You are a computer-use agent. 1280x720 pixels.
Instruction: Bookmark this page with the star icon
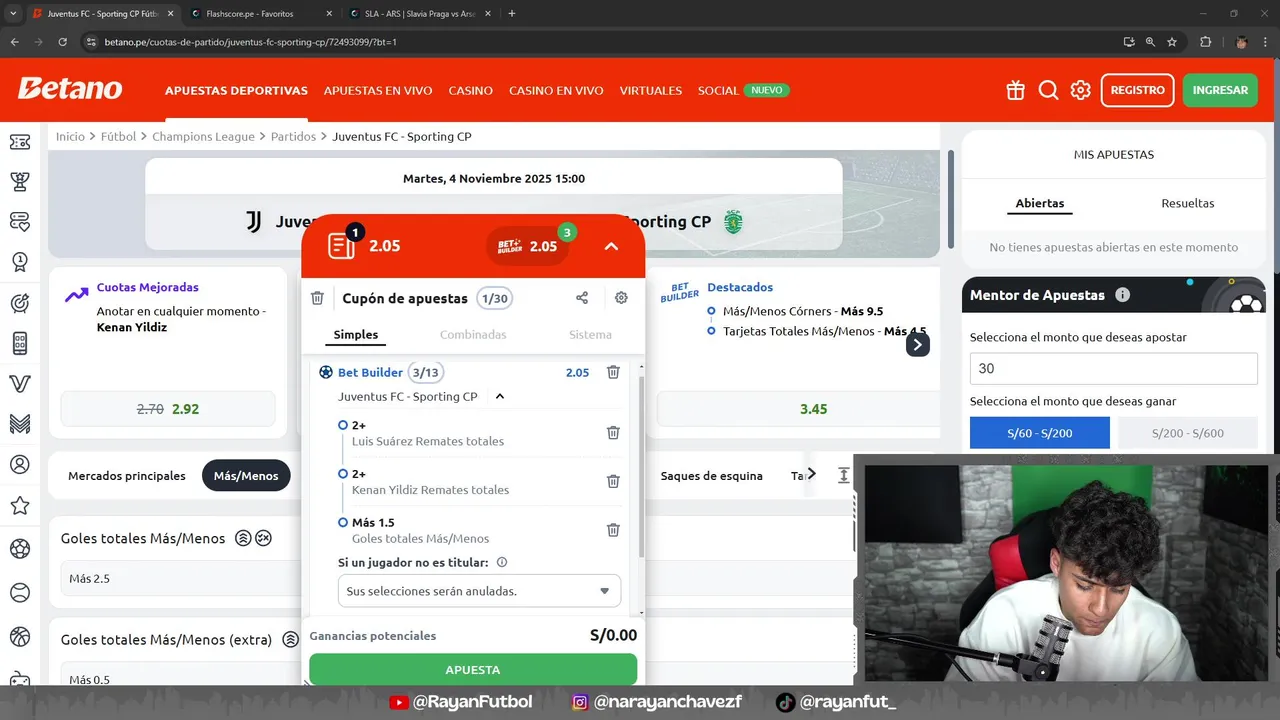tap(1172, 42)
